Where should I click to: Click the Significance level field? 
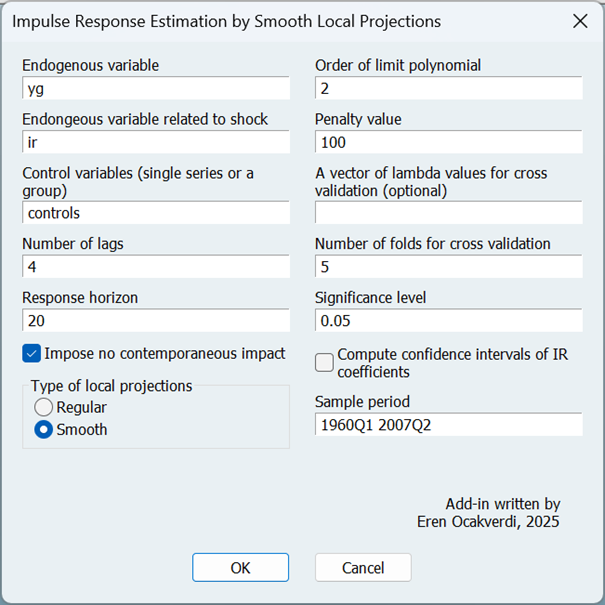coord(448,321)
